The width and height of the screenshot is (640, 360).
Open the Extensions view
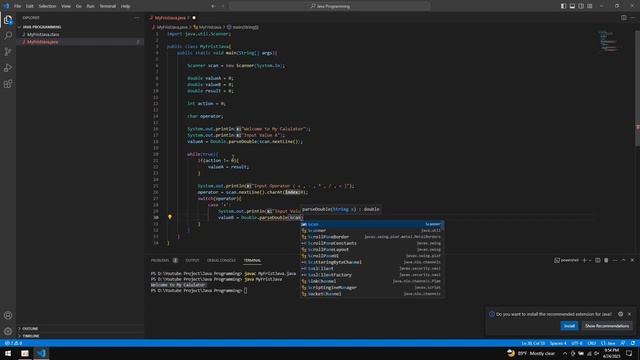[8, 84]
